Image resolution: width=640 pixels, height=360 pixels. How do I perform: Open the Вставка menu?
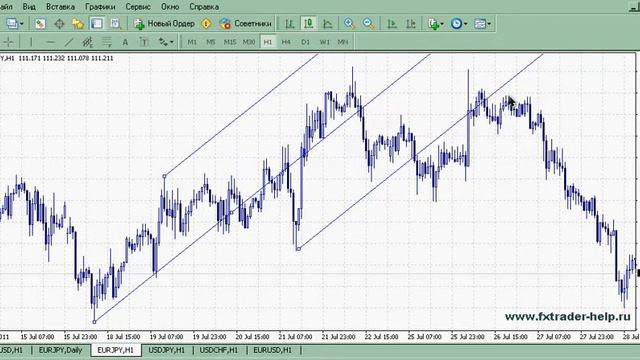click(x=60, y=7)
